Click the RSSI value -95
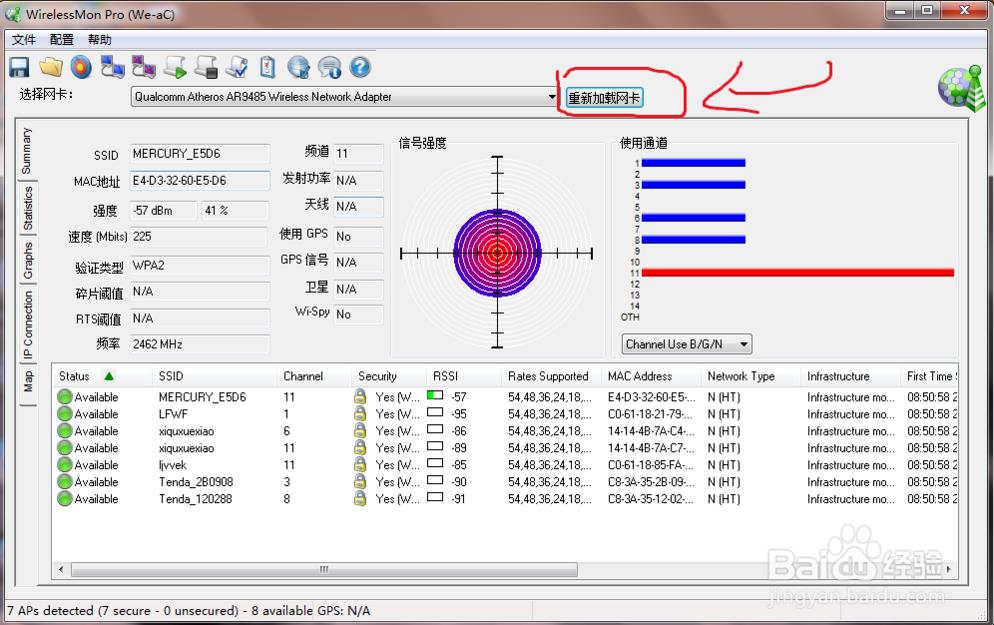The image size is (994, 625). tap(459, 414)
